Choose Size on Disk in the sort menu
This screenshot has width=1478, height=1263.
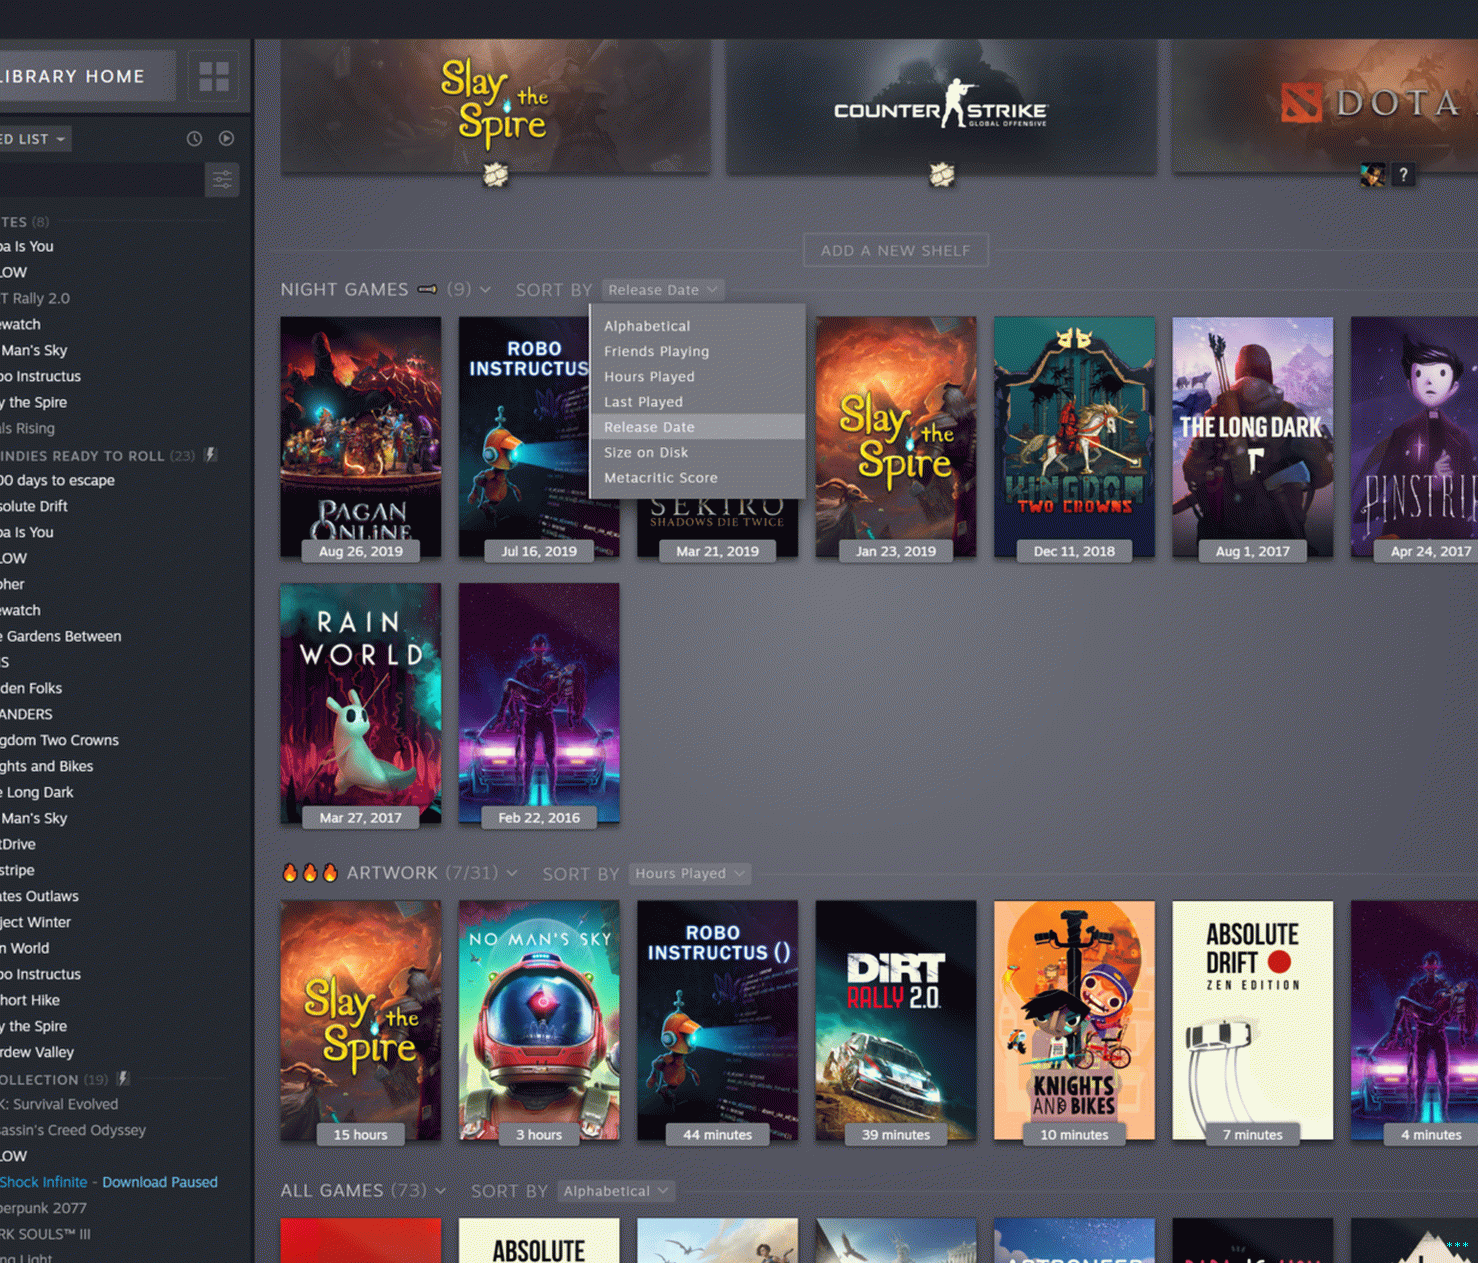tap(645, 452)
